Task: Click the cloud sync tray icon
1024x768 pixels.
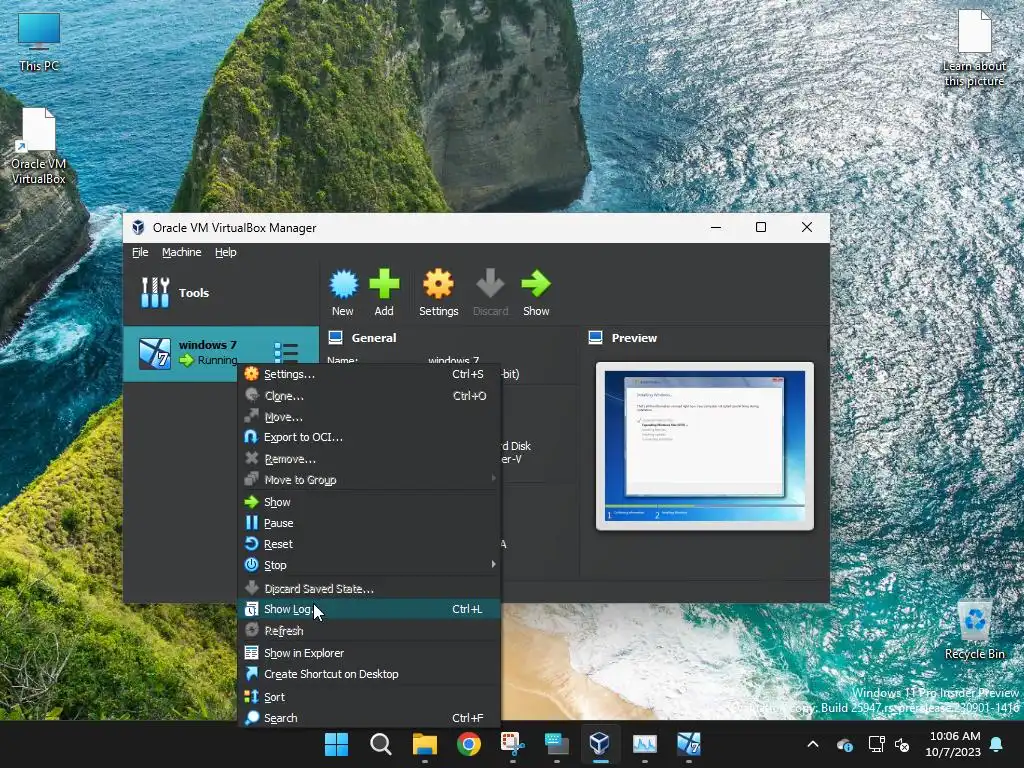Action: [844, 744]
